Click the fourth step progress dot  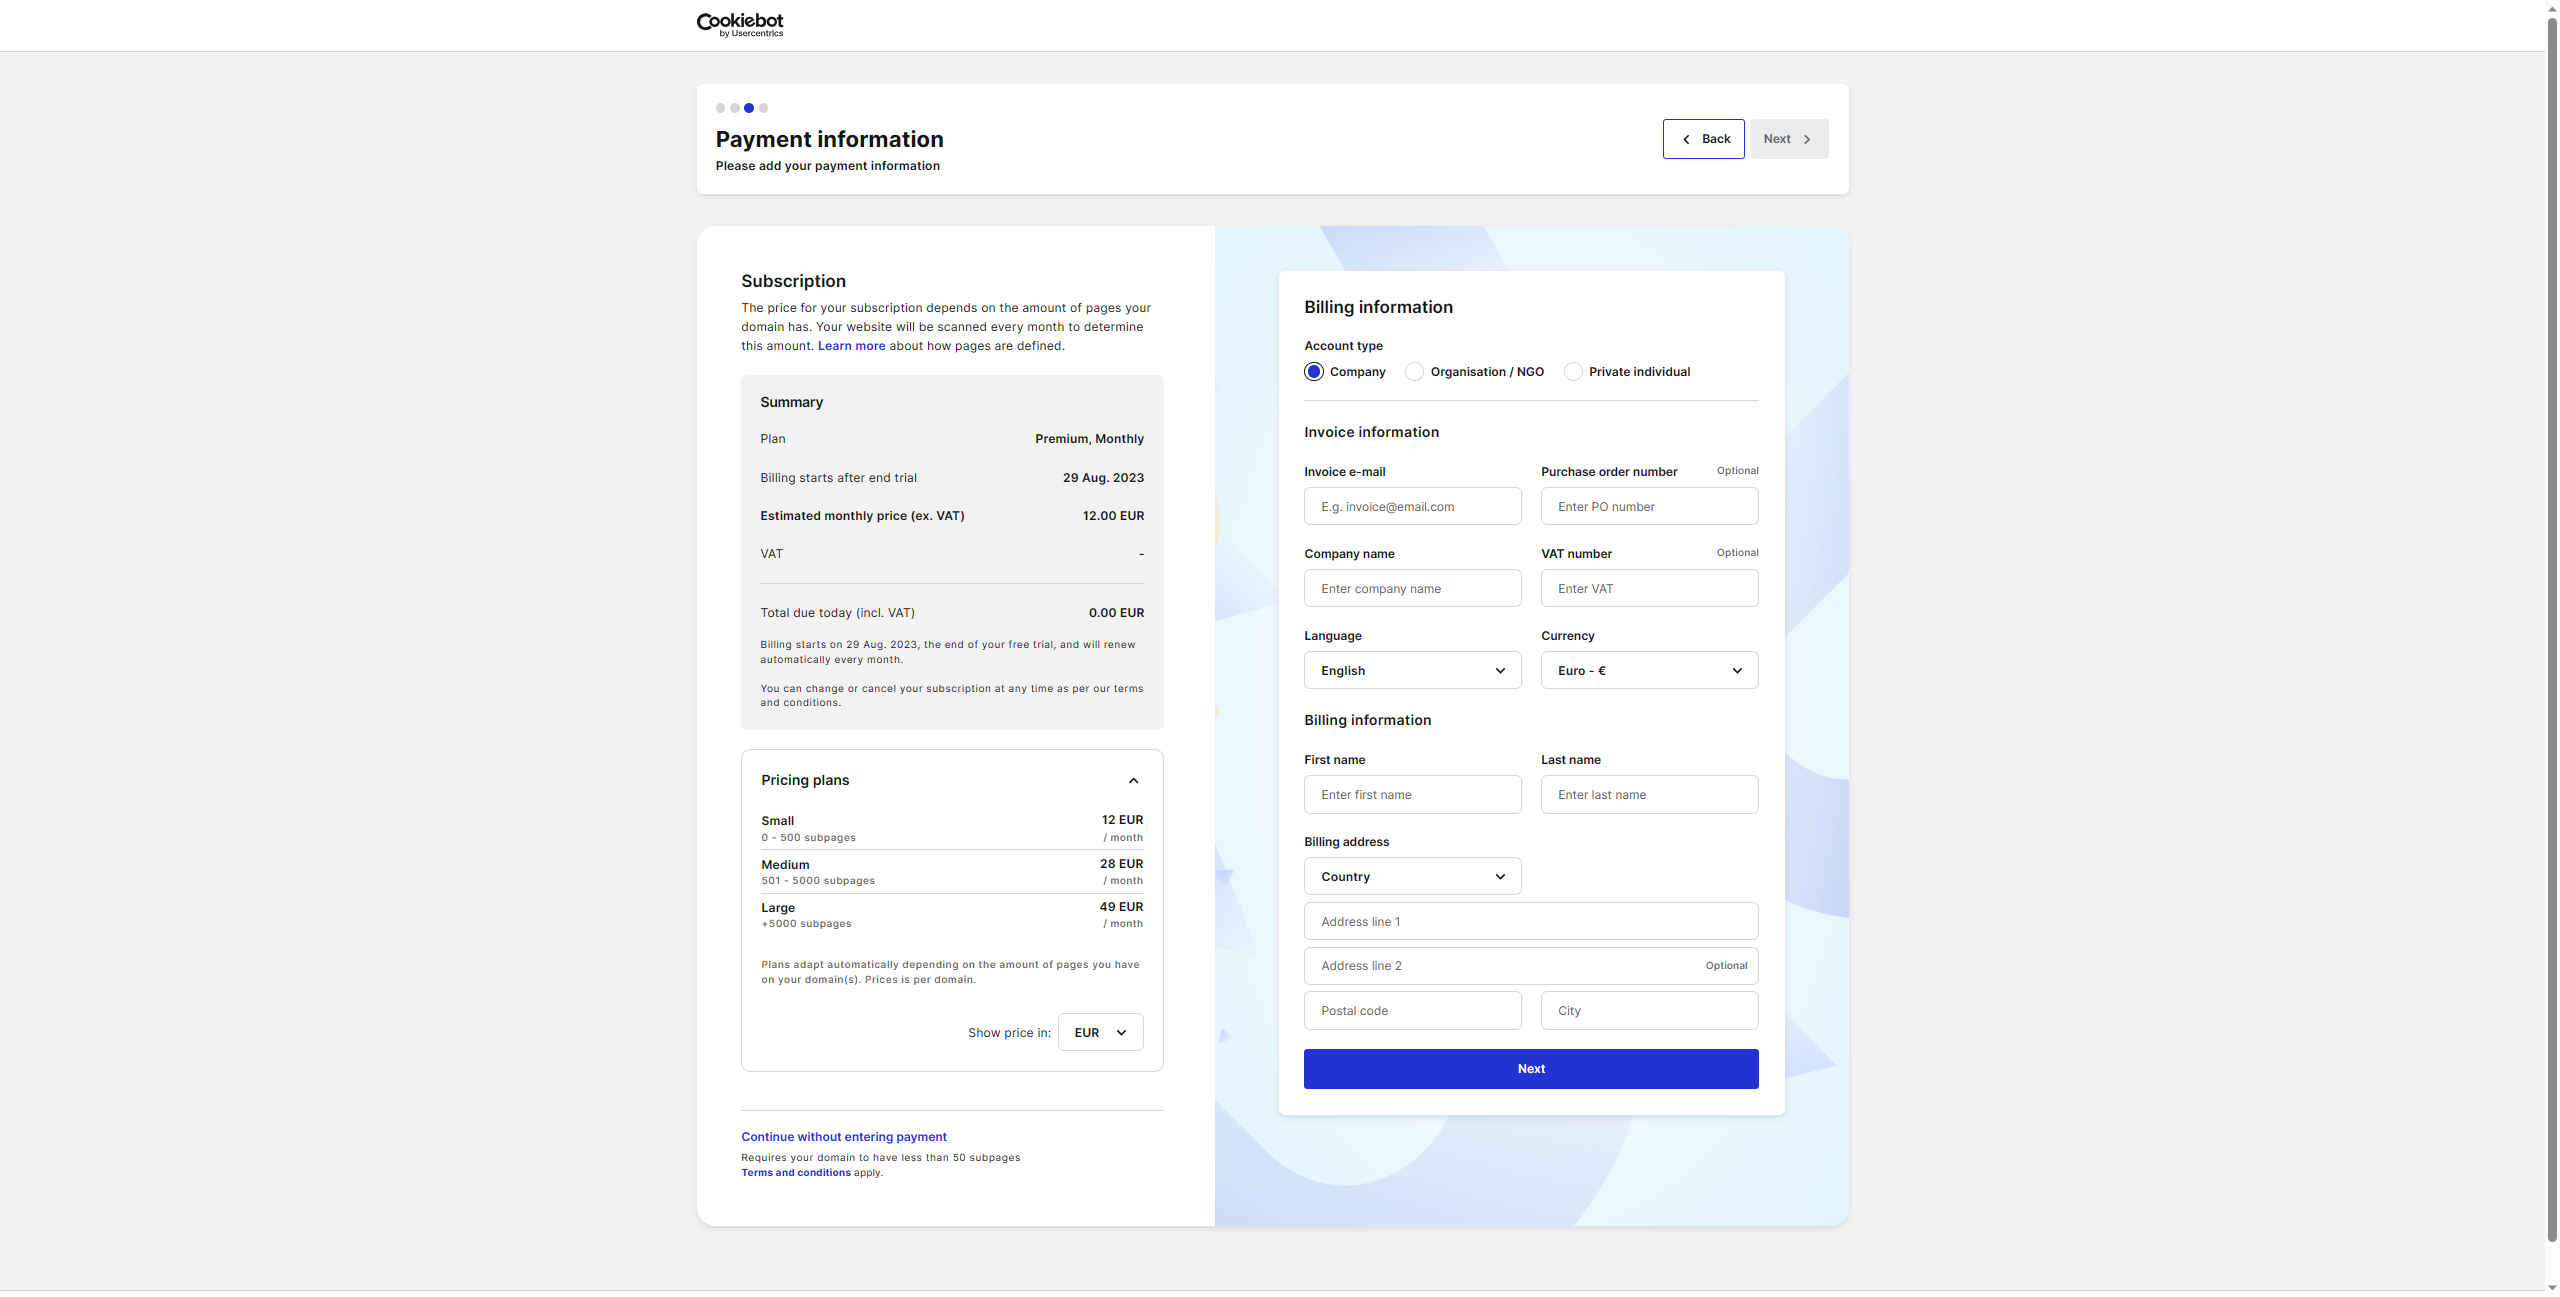(763, 108)
